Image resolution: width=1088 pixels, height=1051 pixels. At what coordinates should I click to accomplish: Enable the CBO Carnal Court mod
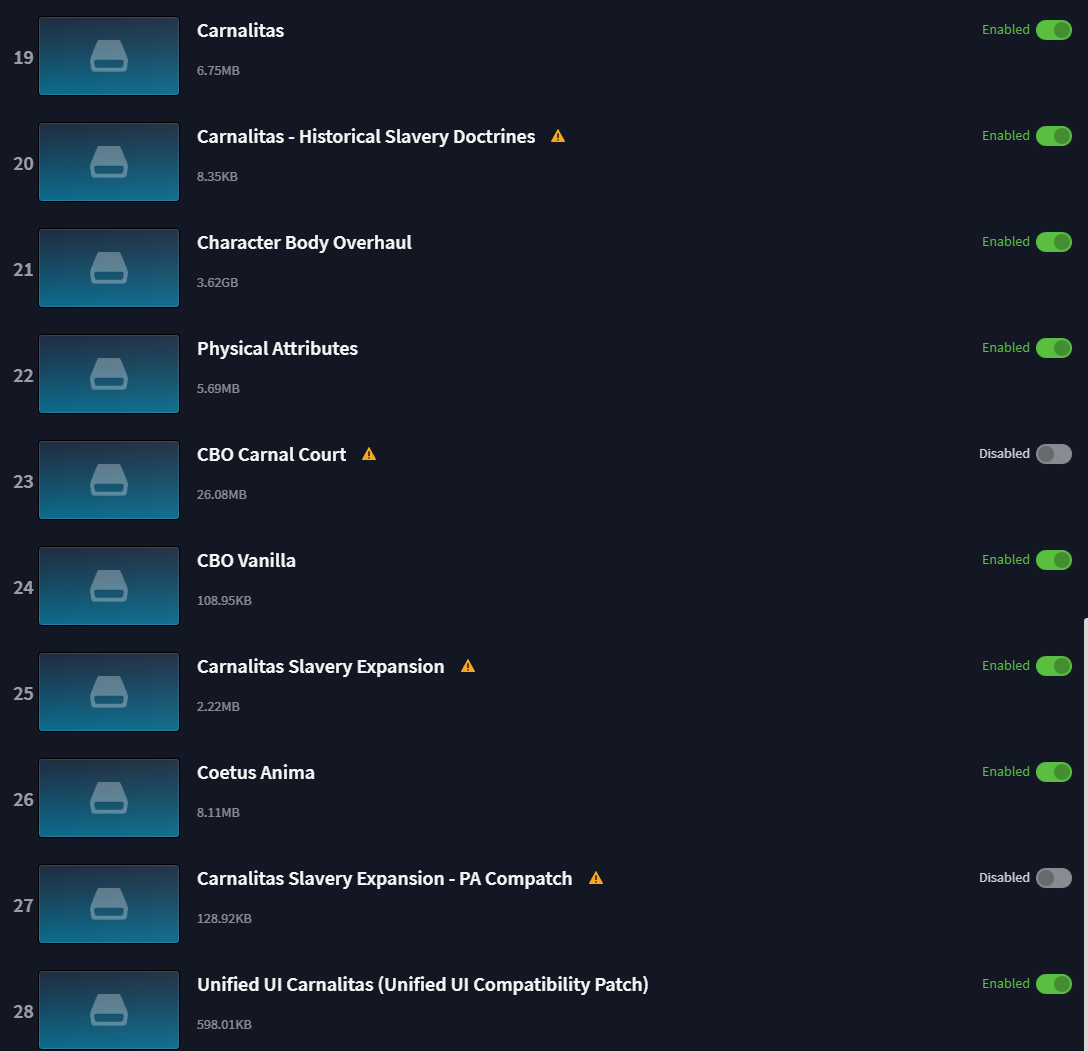click(1053, 454)
